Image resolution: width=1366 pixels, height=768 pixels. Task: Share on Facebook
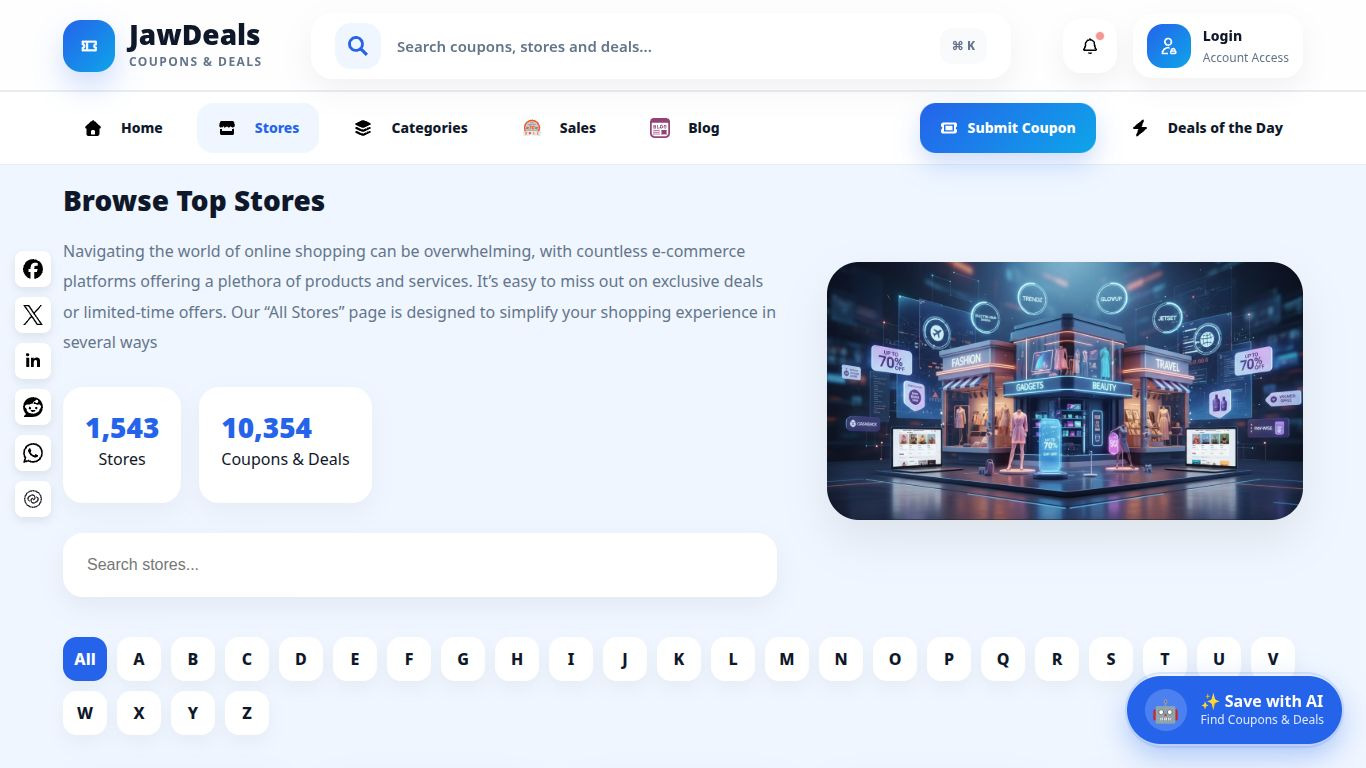(33, 269)
